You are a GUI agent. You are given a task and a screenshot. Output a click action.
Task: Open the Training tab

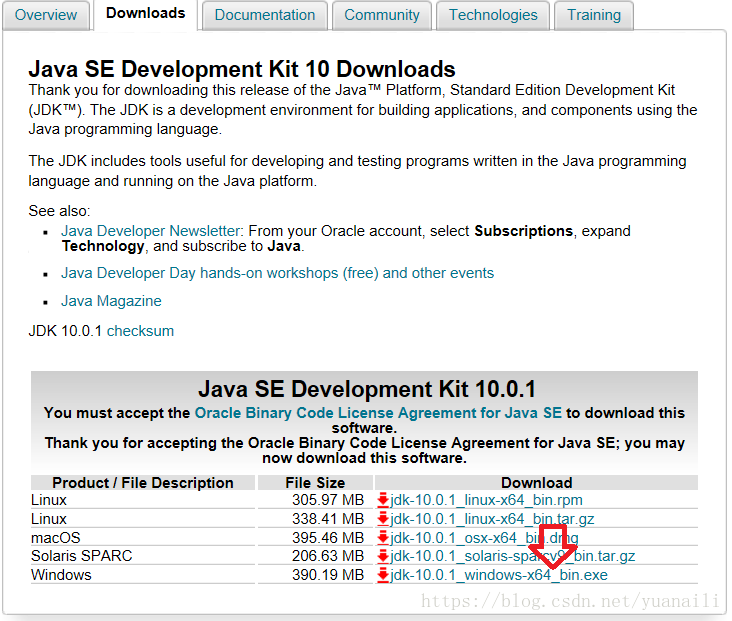click(x=594, y=15)
